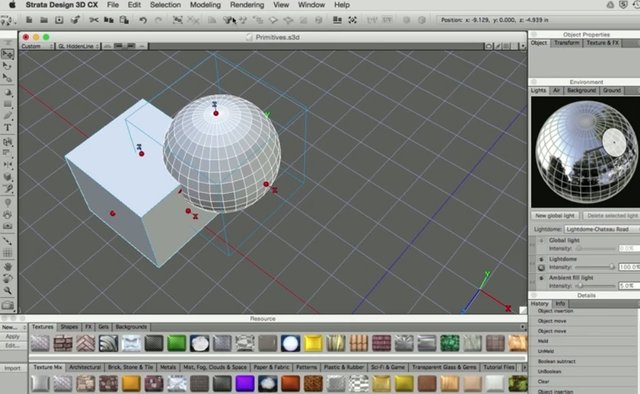This screenshot has width=640, height=394.
Task: Click the Paste clipboard toolbar icon
Action: (124, 20)
